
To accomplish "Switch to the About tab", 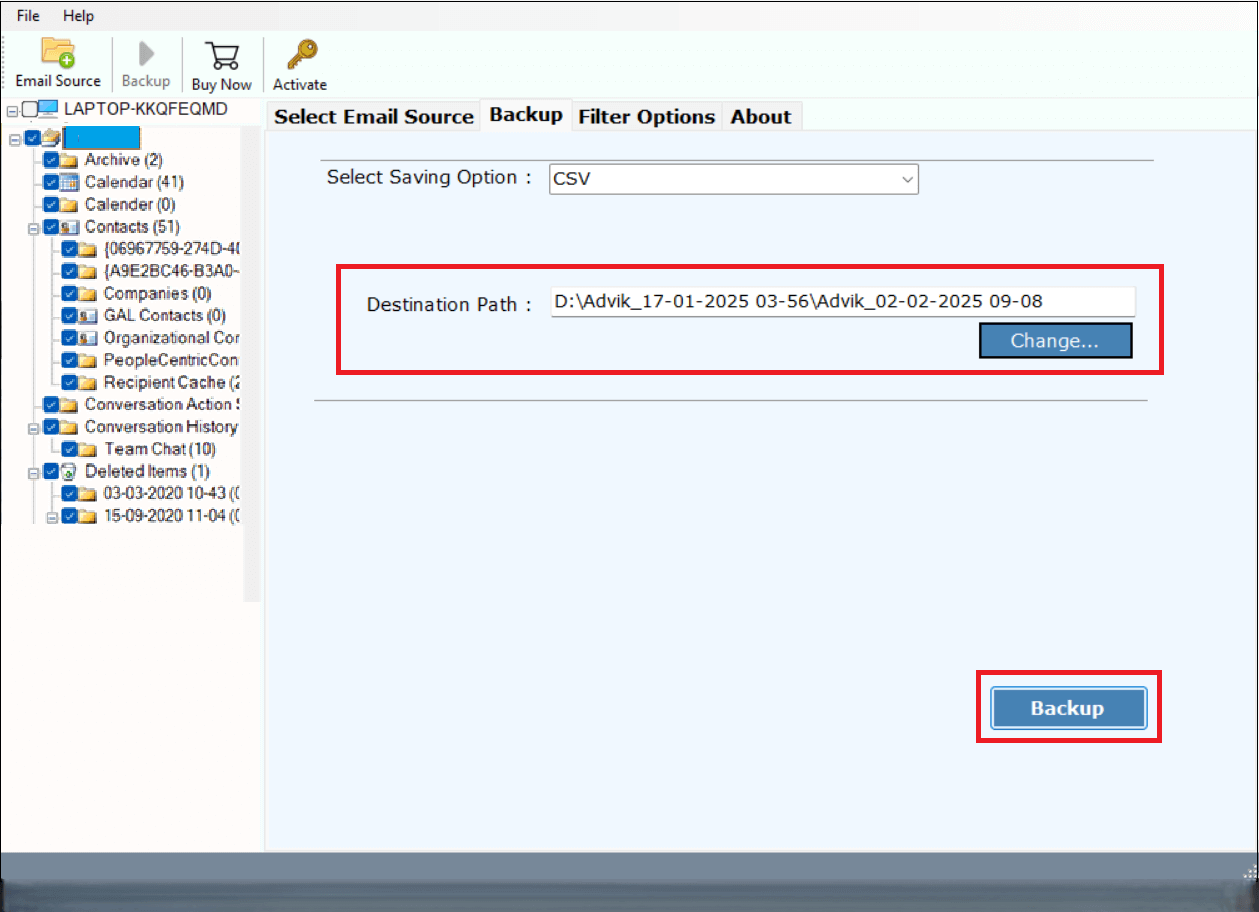I will 761,116.
